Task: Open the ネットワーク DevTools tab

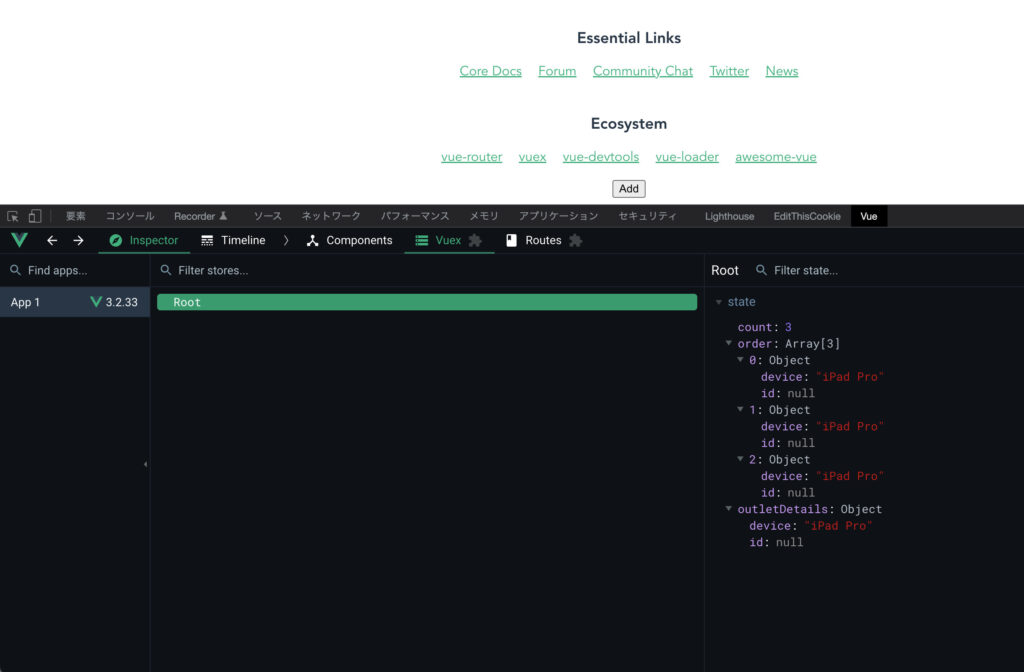Action: (331, 216)
